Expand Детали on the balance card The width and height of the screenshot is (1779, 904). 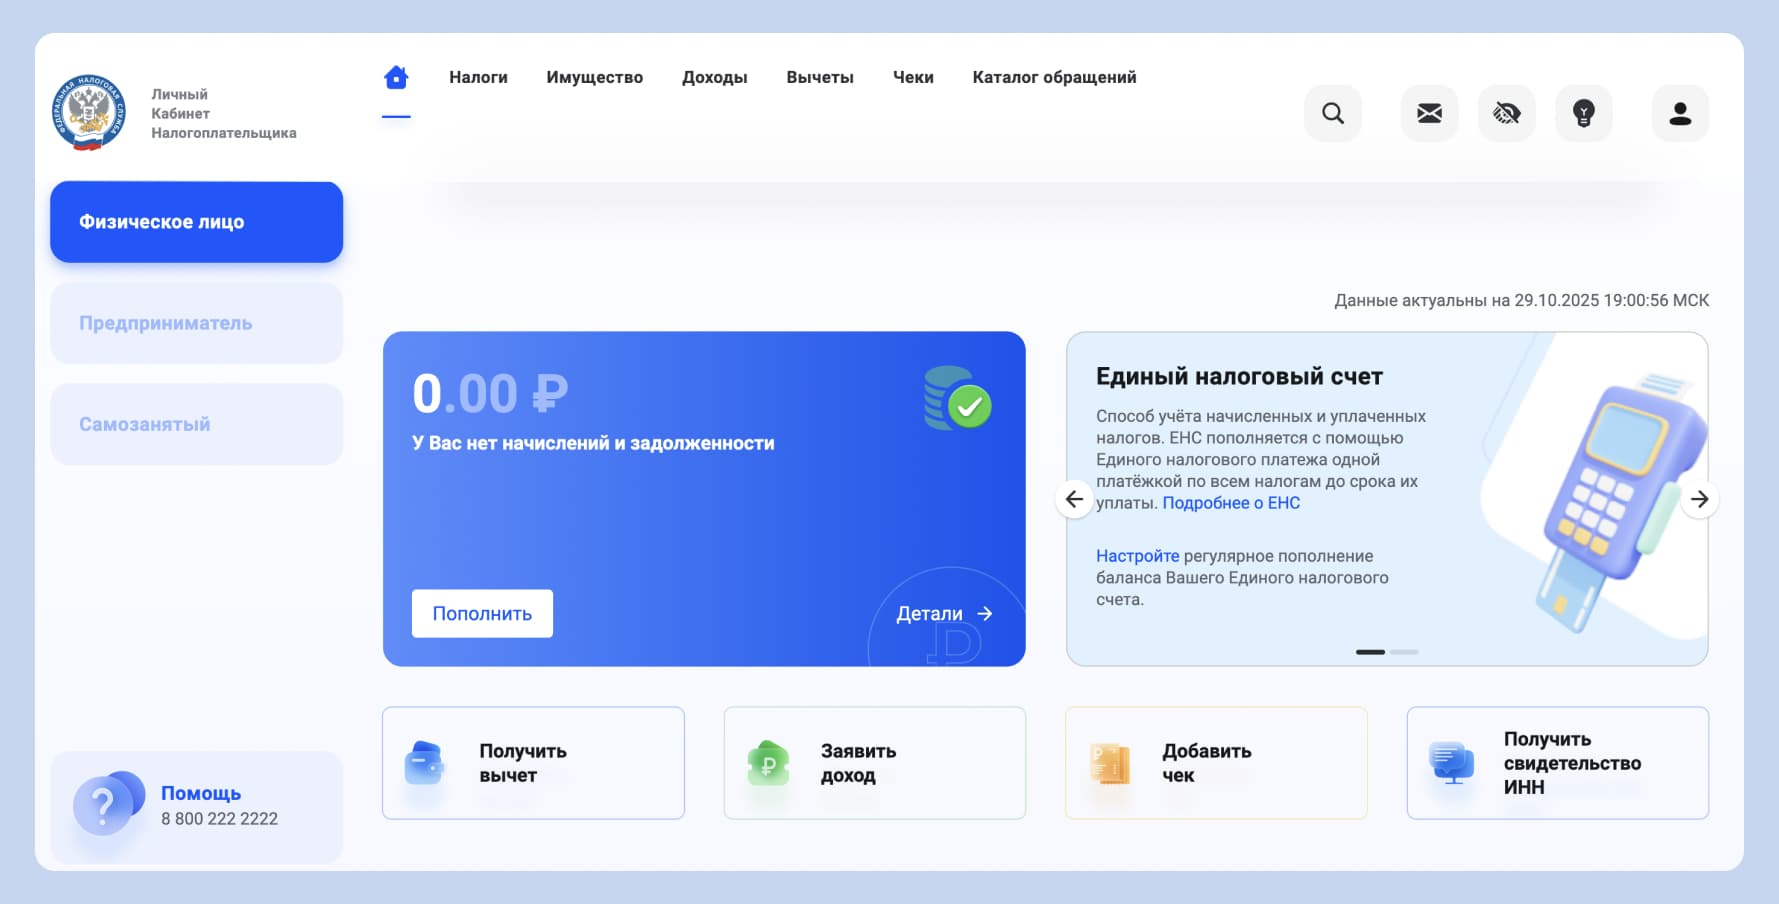pos(943,613)
